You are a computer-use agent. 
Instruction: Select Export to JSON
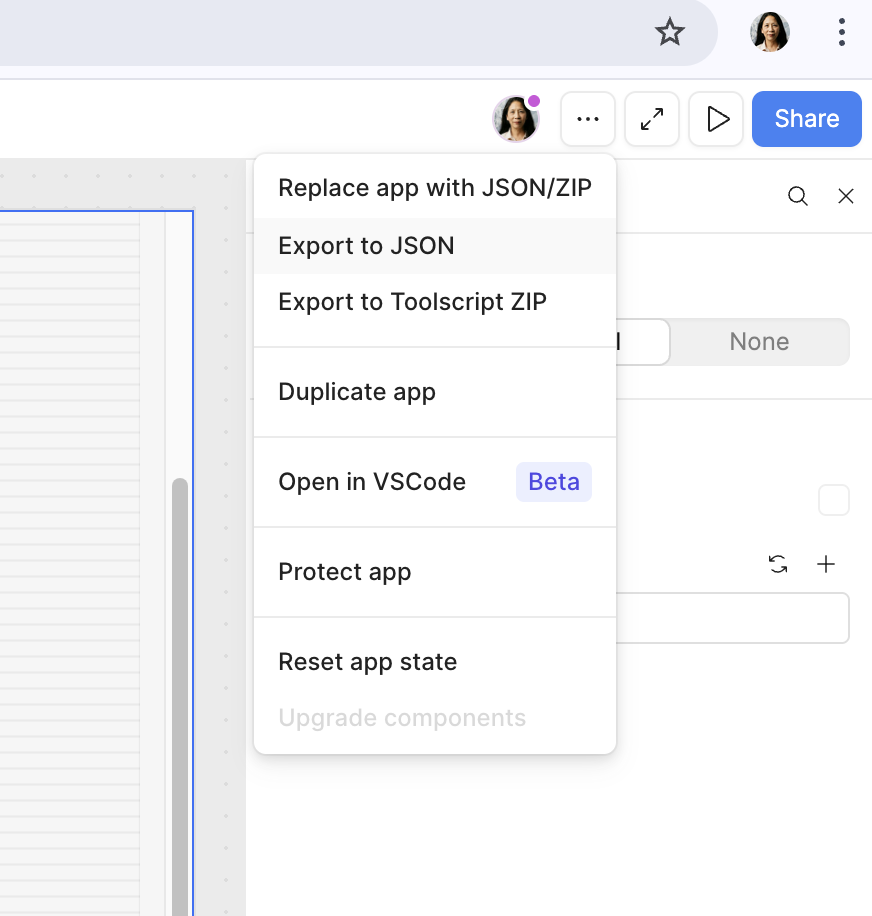(x=366, y=246)
